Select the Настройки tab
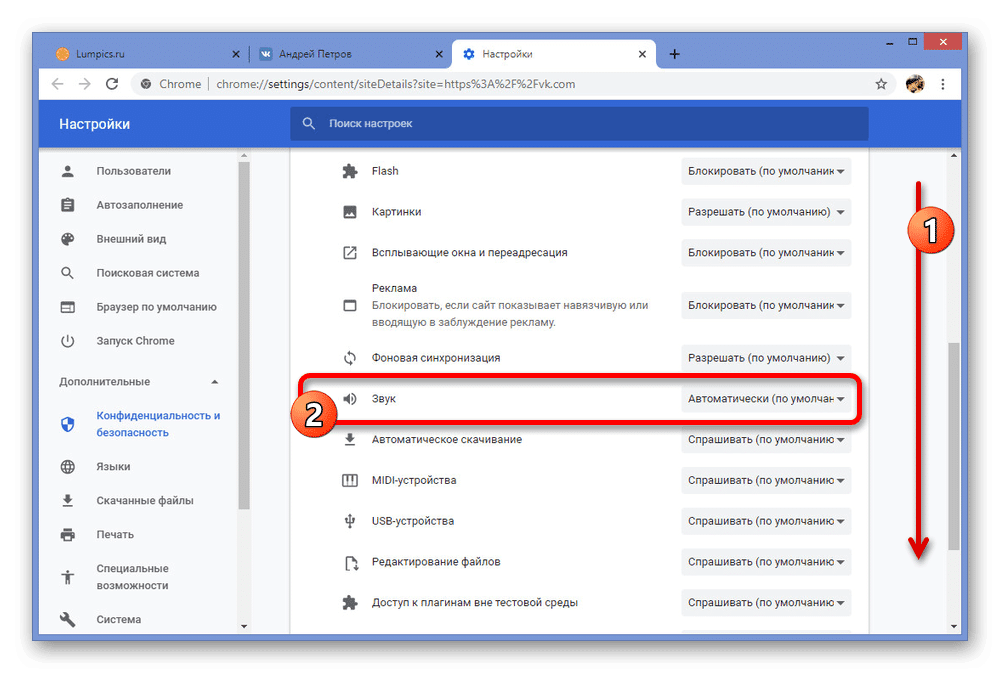The width and height of the screenshot is (1000, 673). click(x=554, y=54)
